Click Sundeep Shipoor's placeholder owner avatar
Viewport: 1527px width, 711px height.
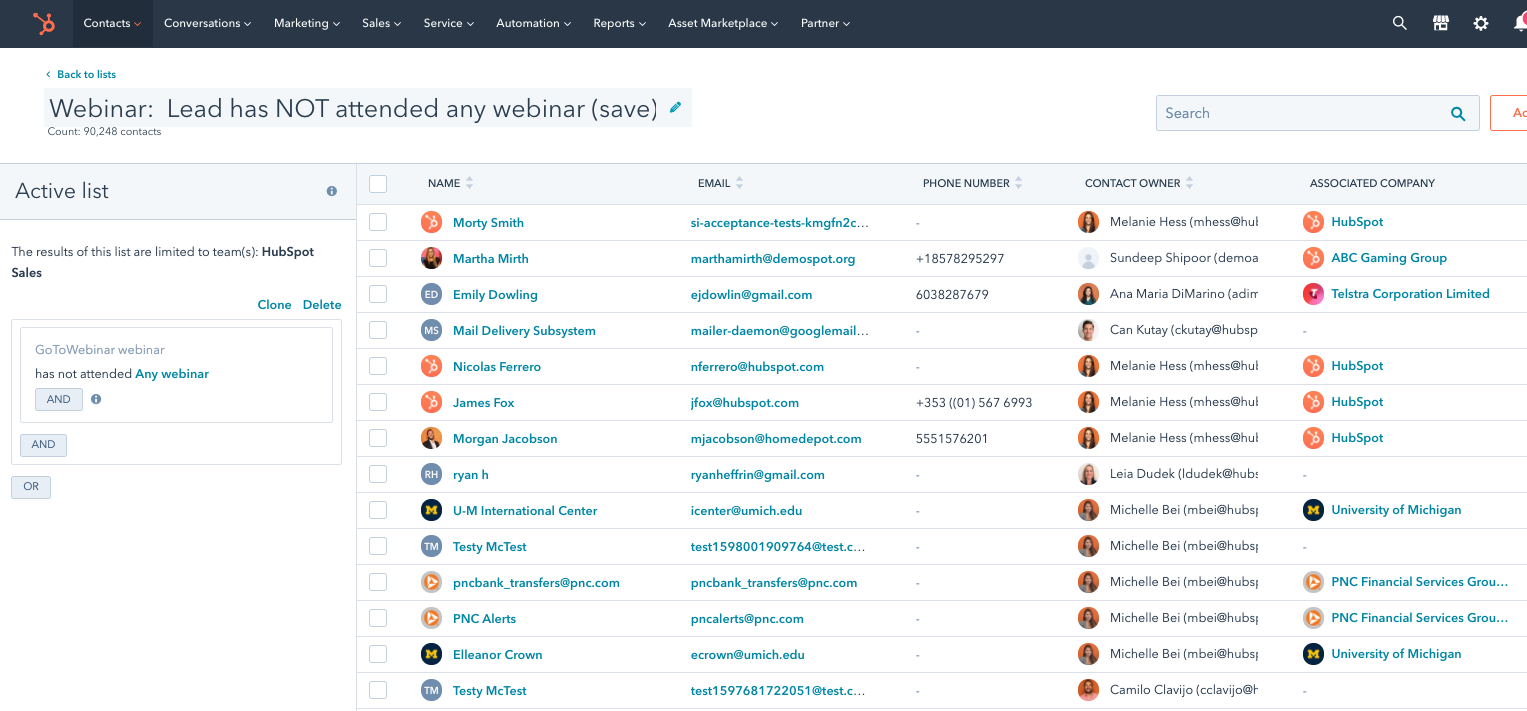1088,258
